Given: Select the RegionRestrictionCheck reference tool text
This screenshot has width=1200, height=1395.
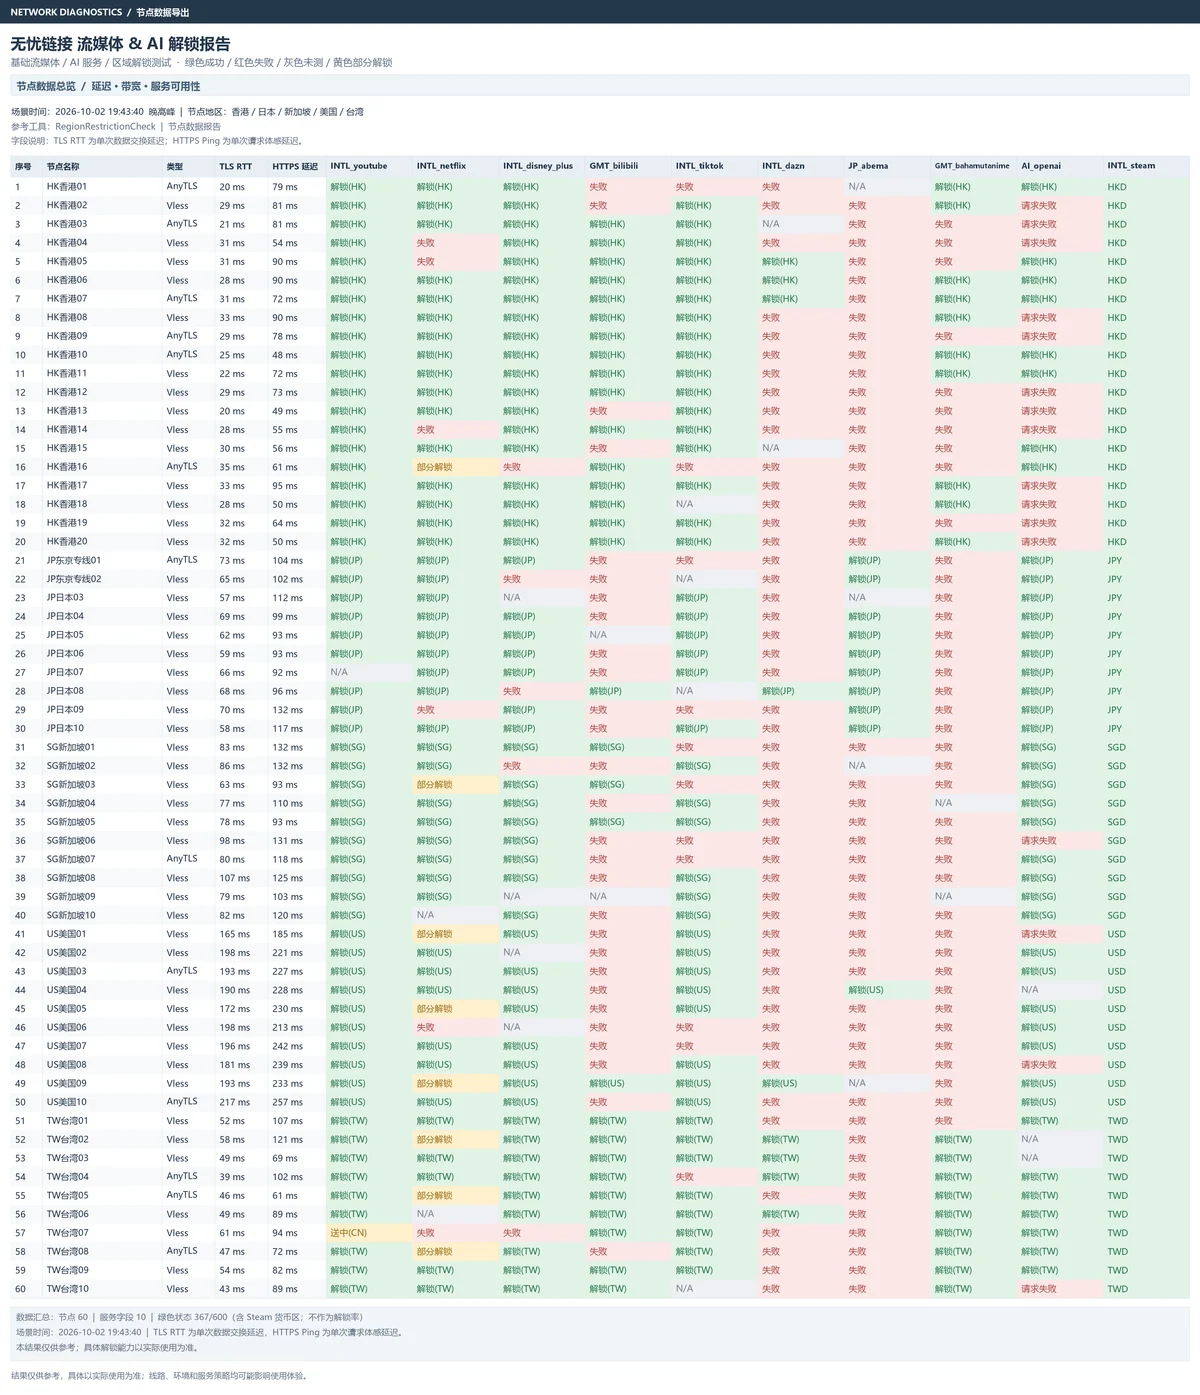Looking at the screenshot, I should [105, 127].
